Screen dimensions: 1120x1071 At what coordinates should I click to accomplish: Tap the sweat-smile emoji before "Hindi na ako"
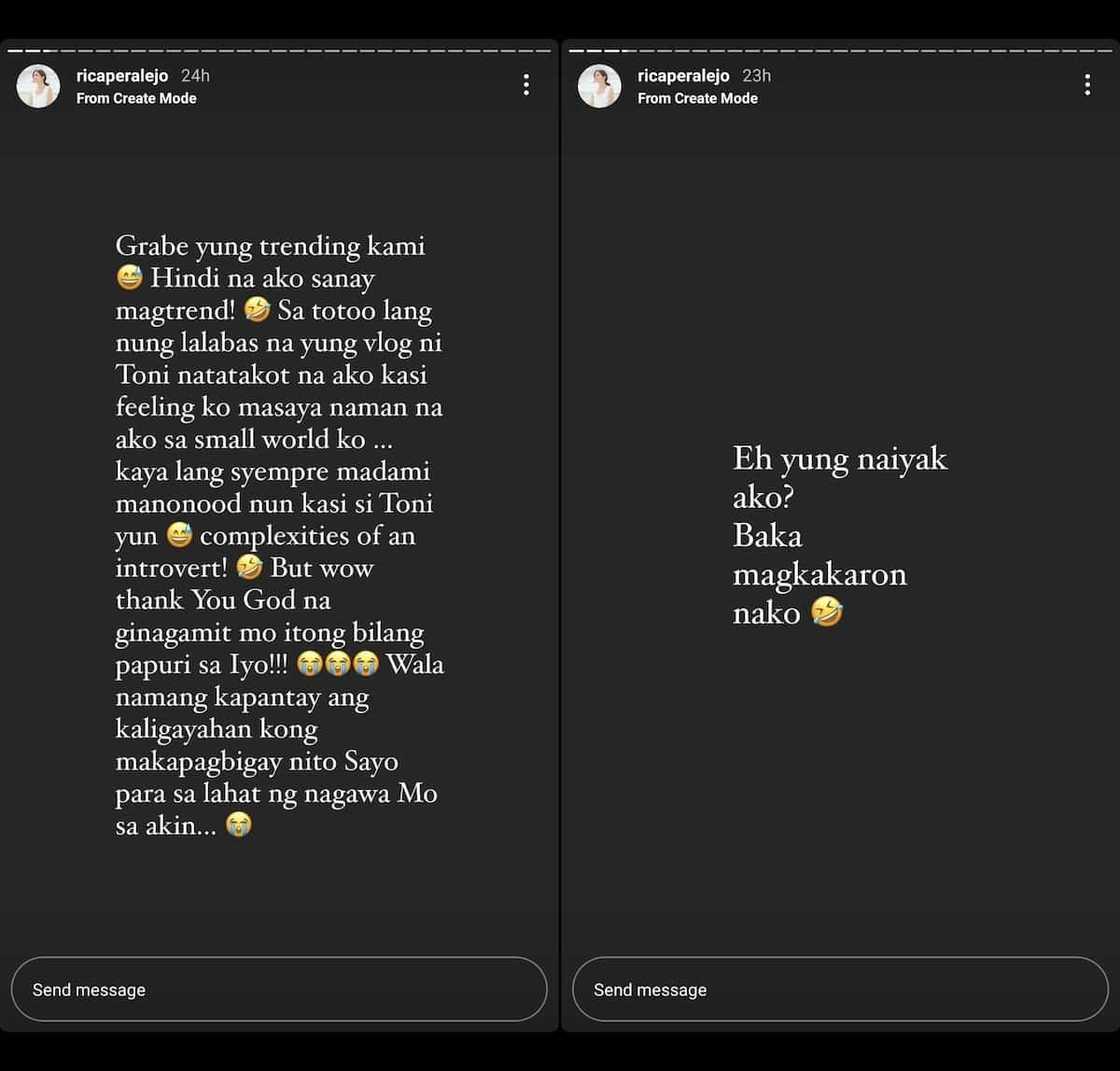coord(129,277)
